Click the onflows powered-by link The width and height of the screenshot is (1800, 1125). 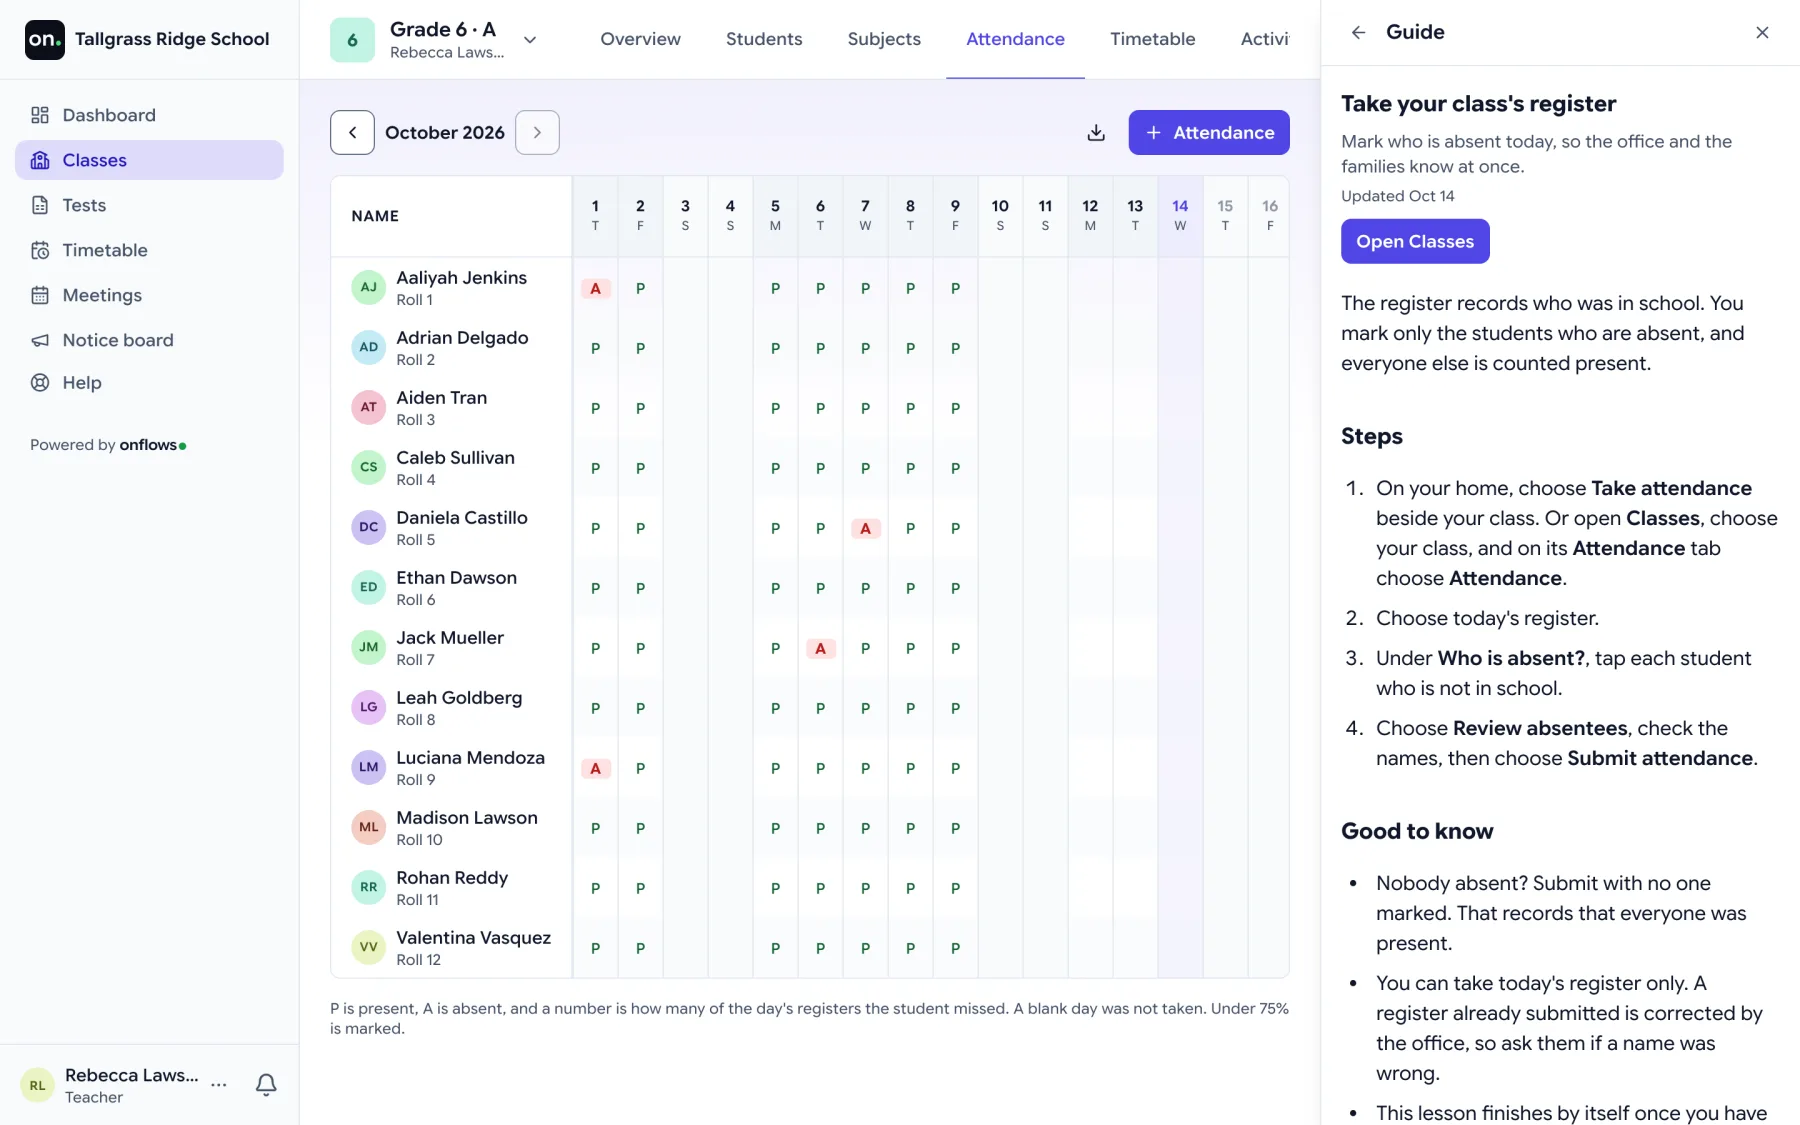tap(152, 445)
